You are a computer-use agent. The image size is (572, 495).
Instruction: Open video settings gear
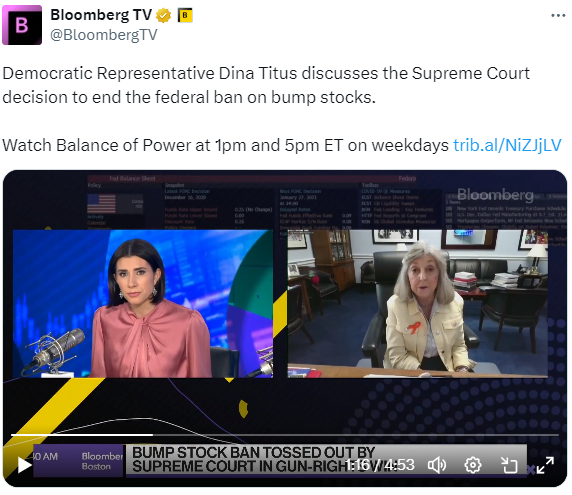click(473, 465)
